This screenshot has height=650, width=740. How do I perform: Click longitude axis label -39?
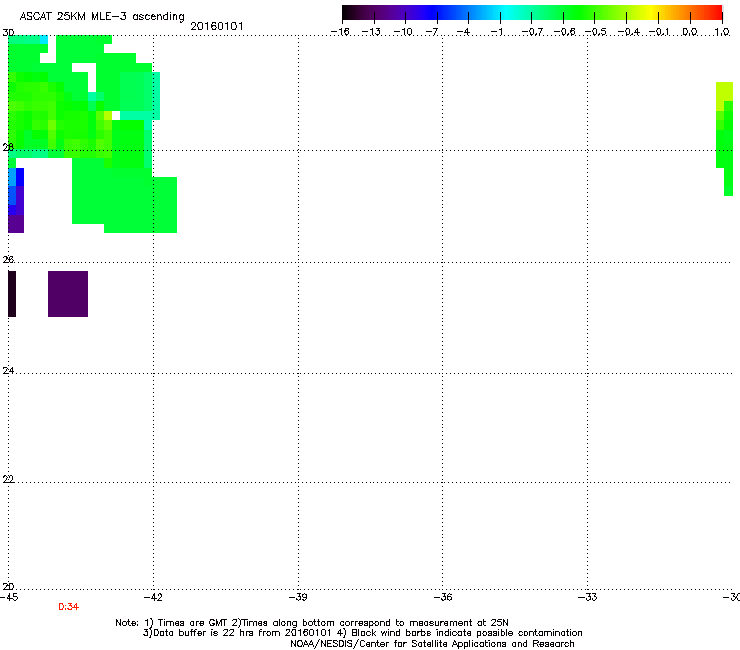click(x=298, y=597)
